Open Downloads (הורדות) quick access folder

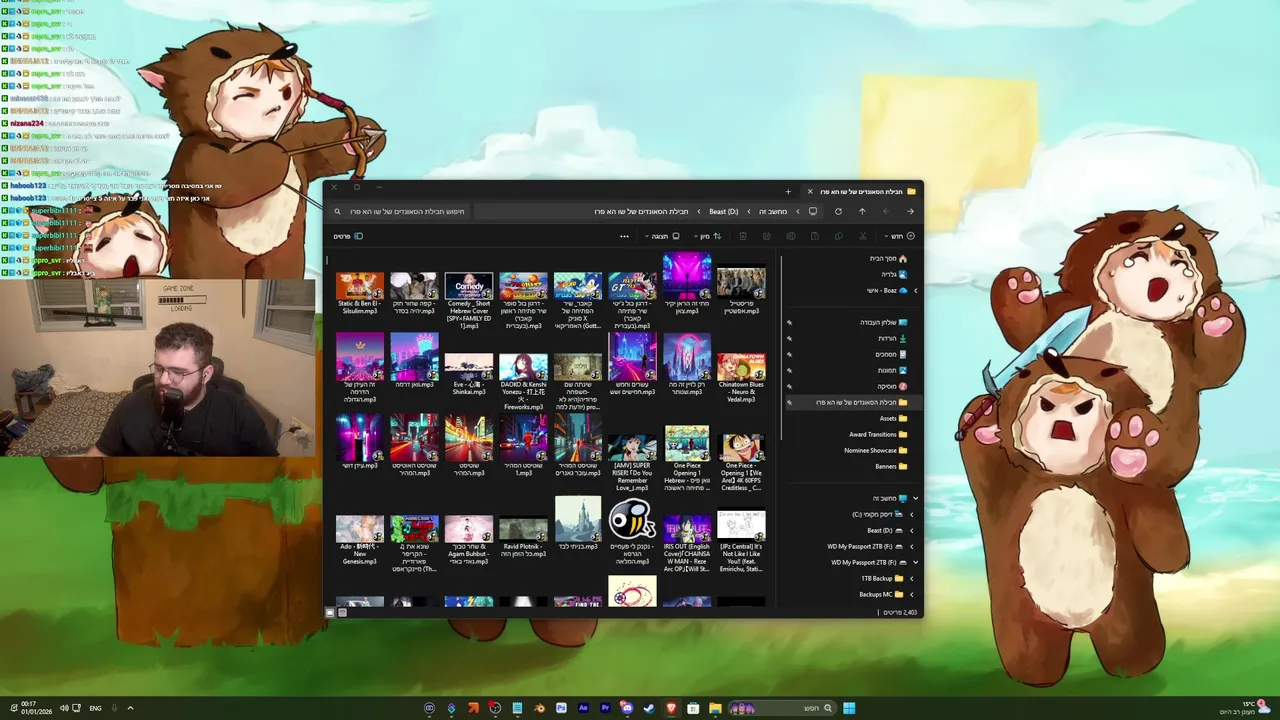pyautogui.click(x=892, y=338)
